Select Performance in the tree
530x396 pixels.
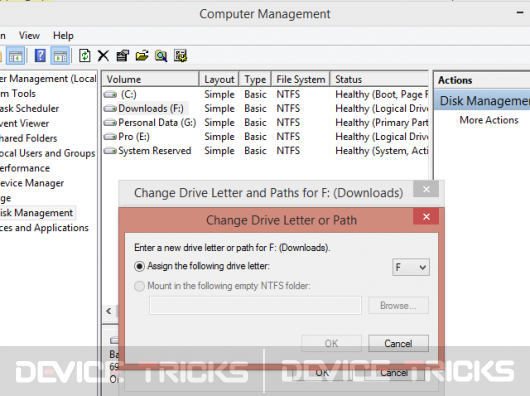coord(25,168)
